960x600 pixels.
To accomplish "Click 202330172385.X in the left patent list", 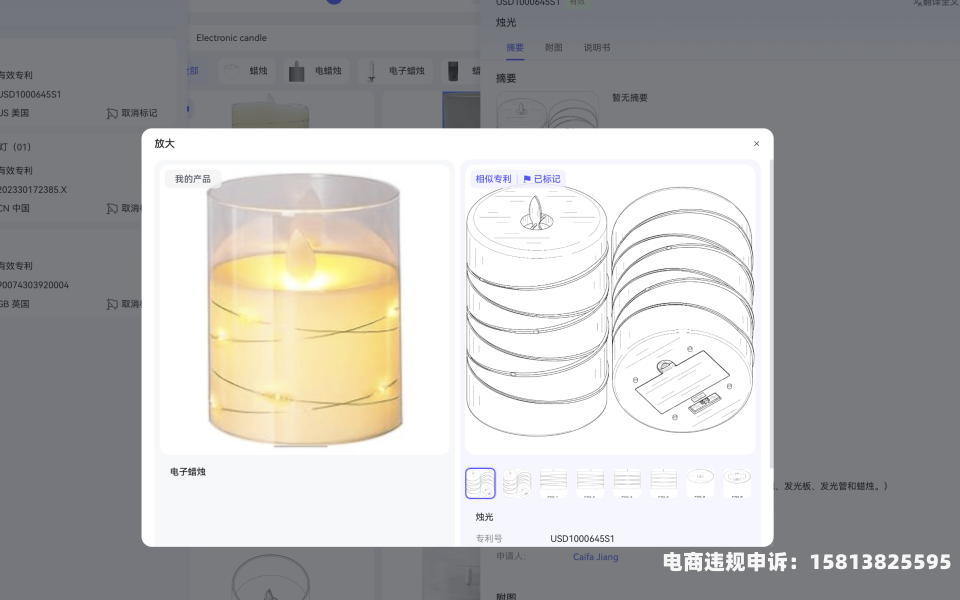I will coord(32,189).
